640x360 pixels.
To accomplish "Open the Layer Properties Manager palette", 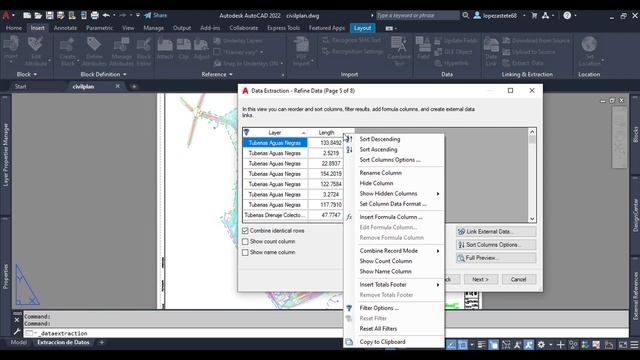I will tap(6, 155).
